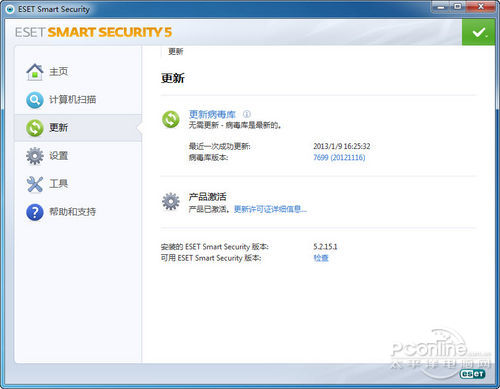Image resolution: width=500 pixels, height=389 pixels.
Task: Click the 产品已激活 status text
Action: point(209,209)
